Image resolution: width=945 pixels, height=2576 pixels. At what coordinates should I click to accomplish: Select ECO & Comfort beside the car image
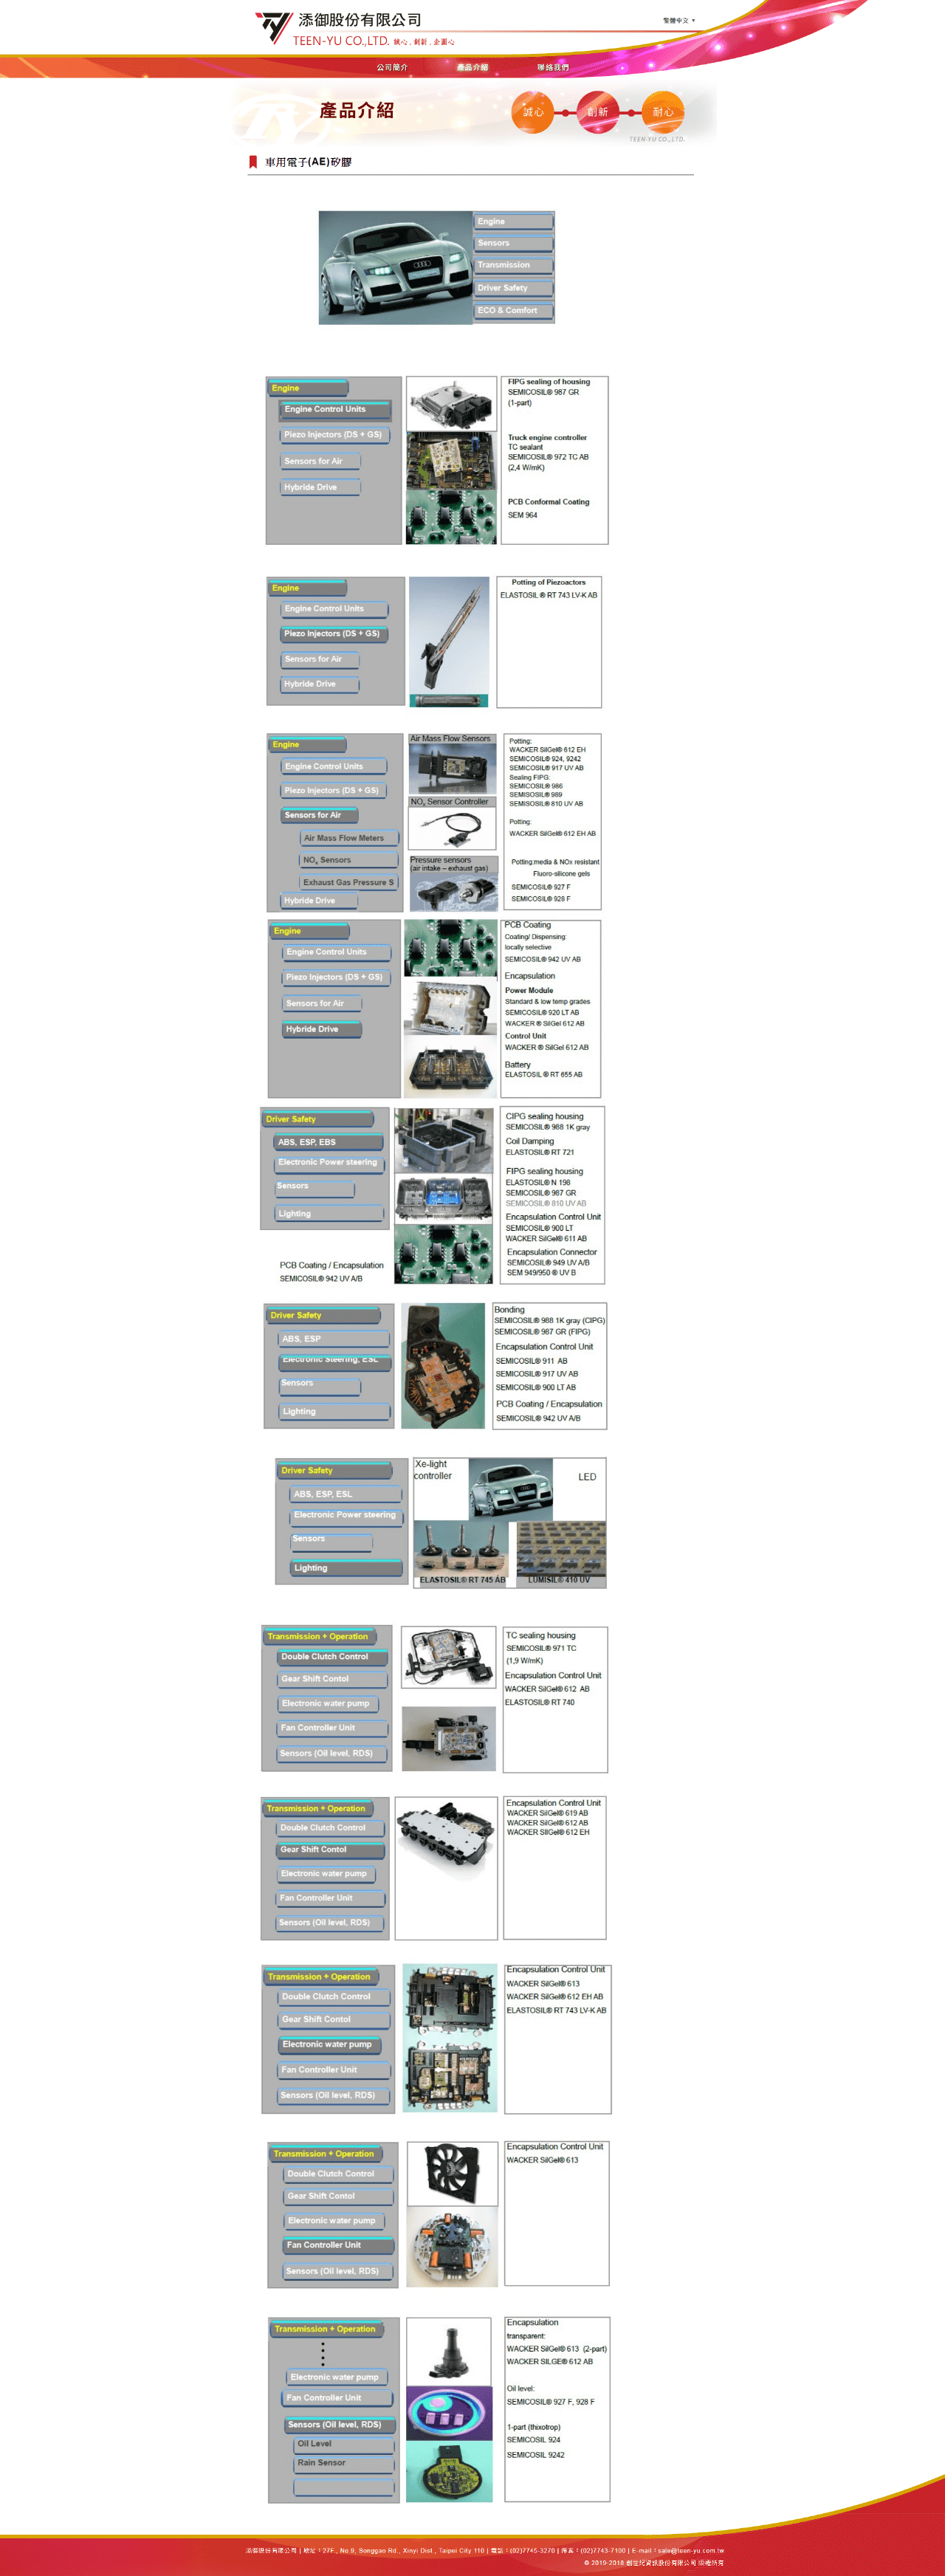[x=513, y=310]
